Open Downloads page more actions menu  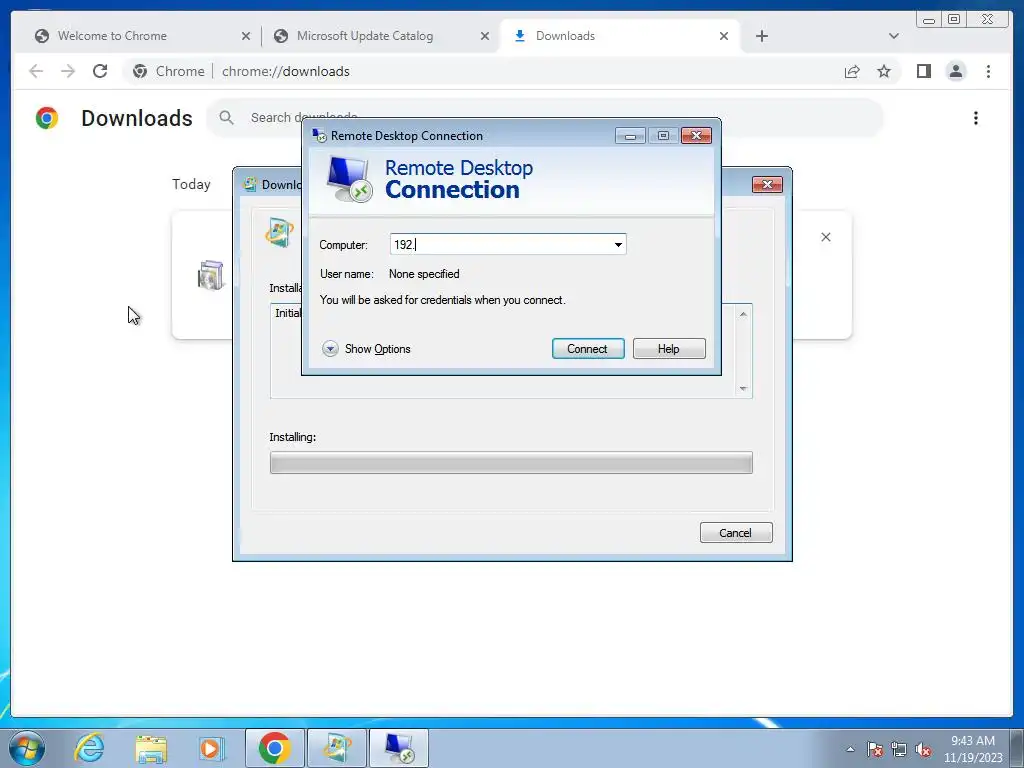coord(976,118)
